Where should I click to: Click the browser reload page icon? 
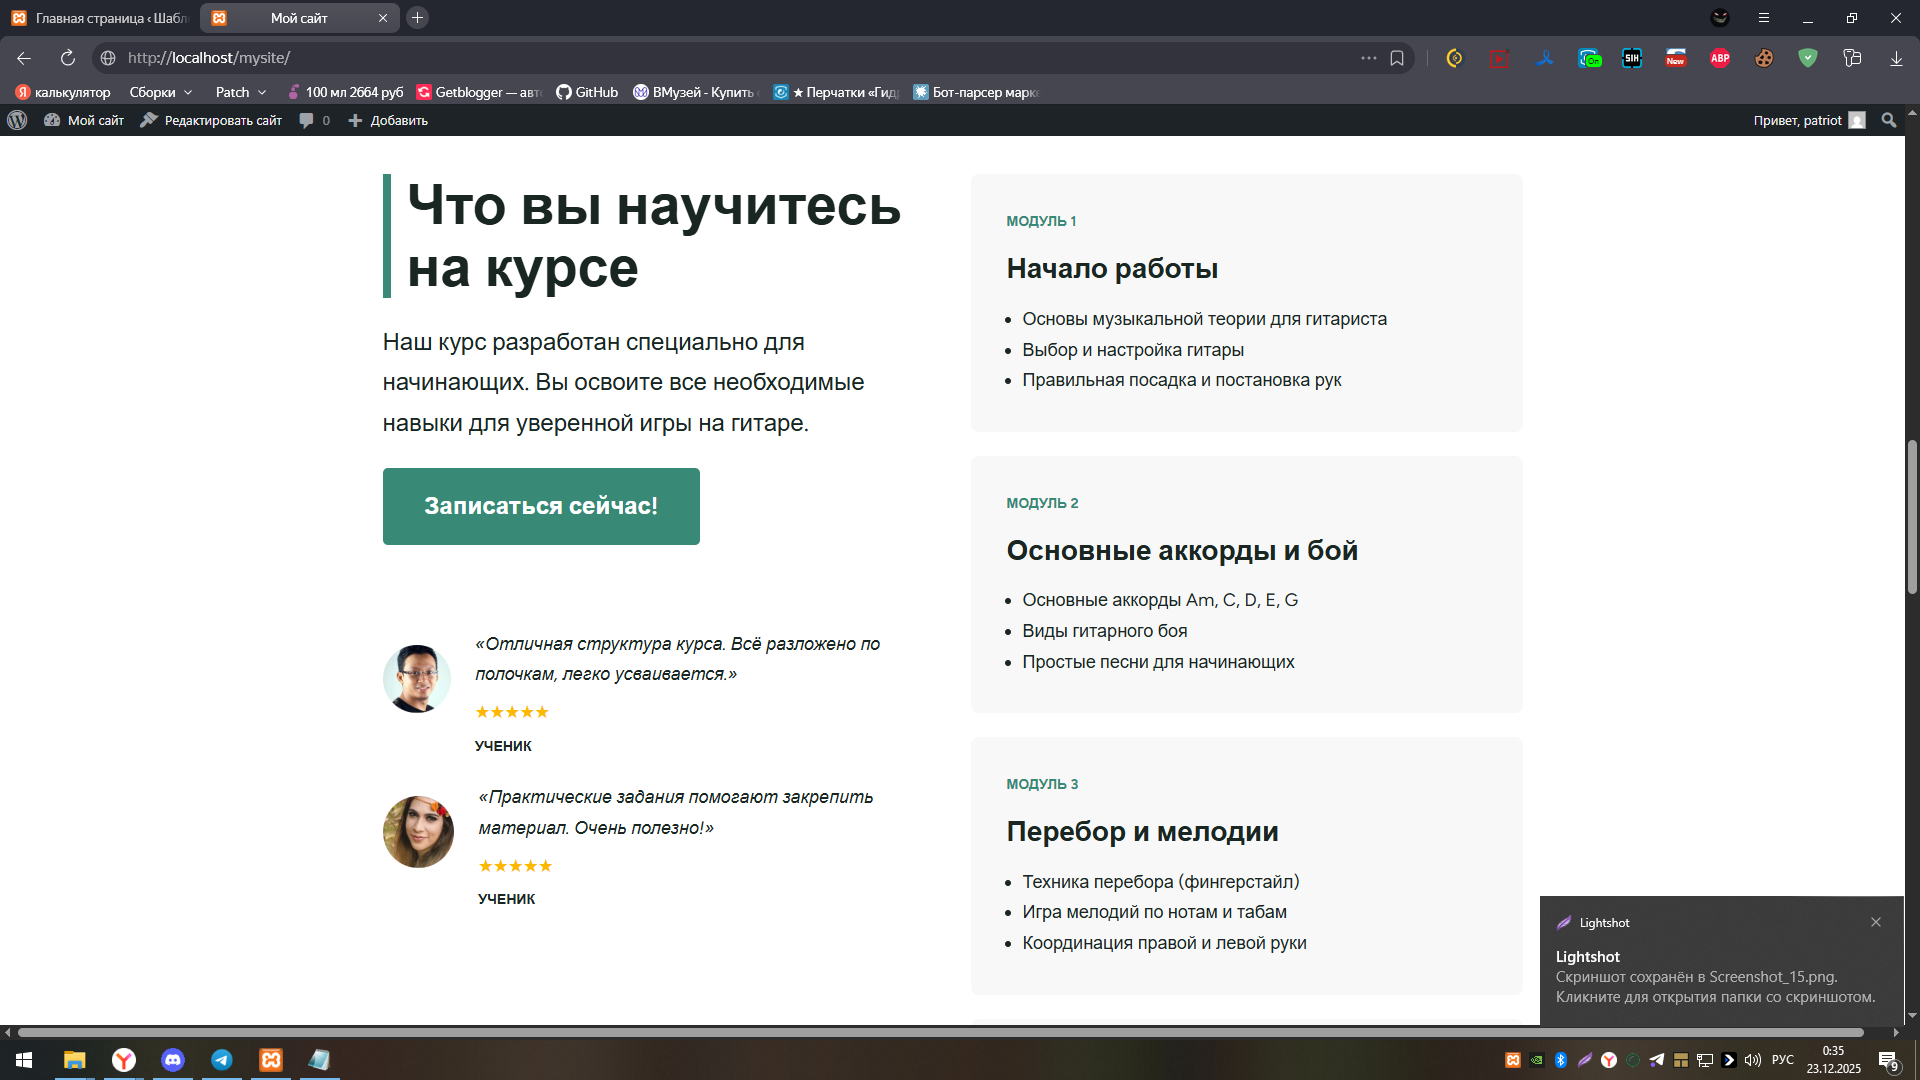click(67, 58)
